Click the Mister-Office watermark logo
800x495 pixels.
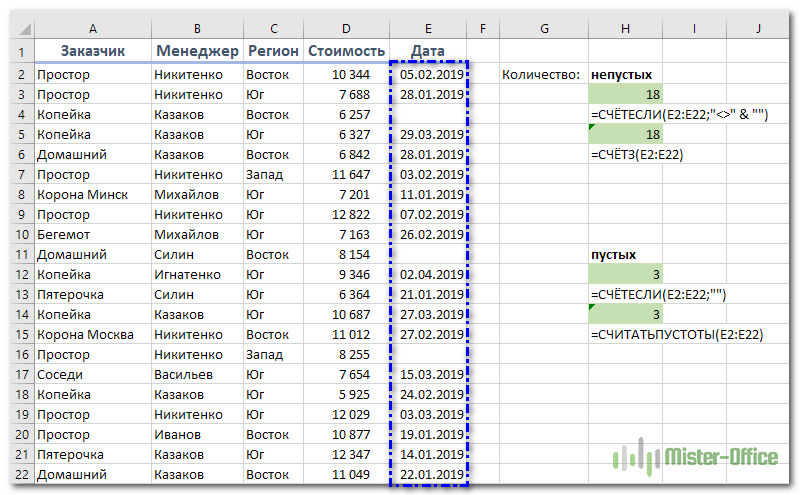pyautogui.click(x=696, y=456)
